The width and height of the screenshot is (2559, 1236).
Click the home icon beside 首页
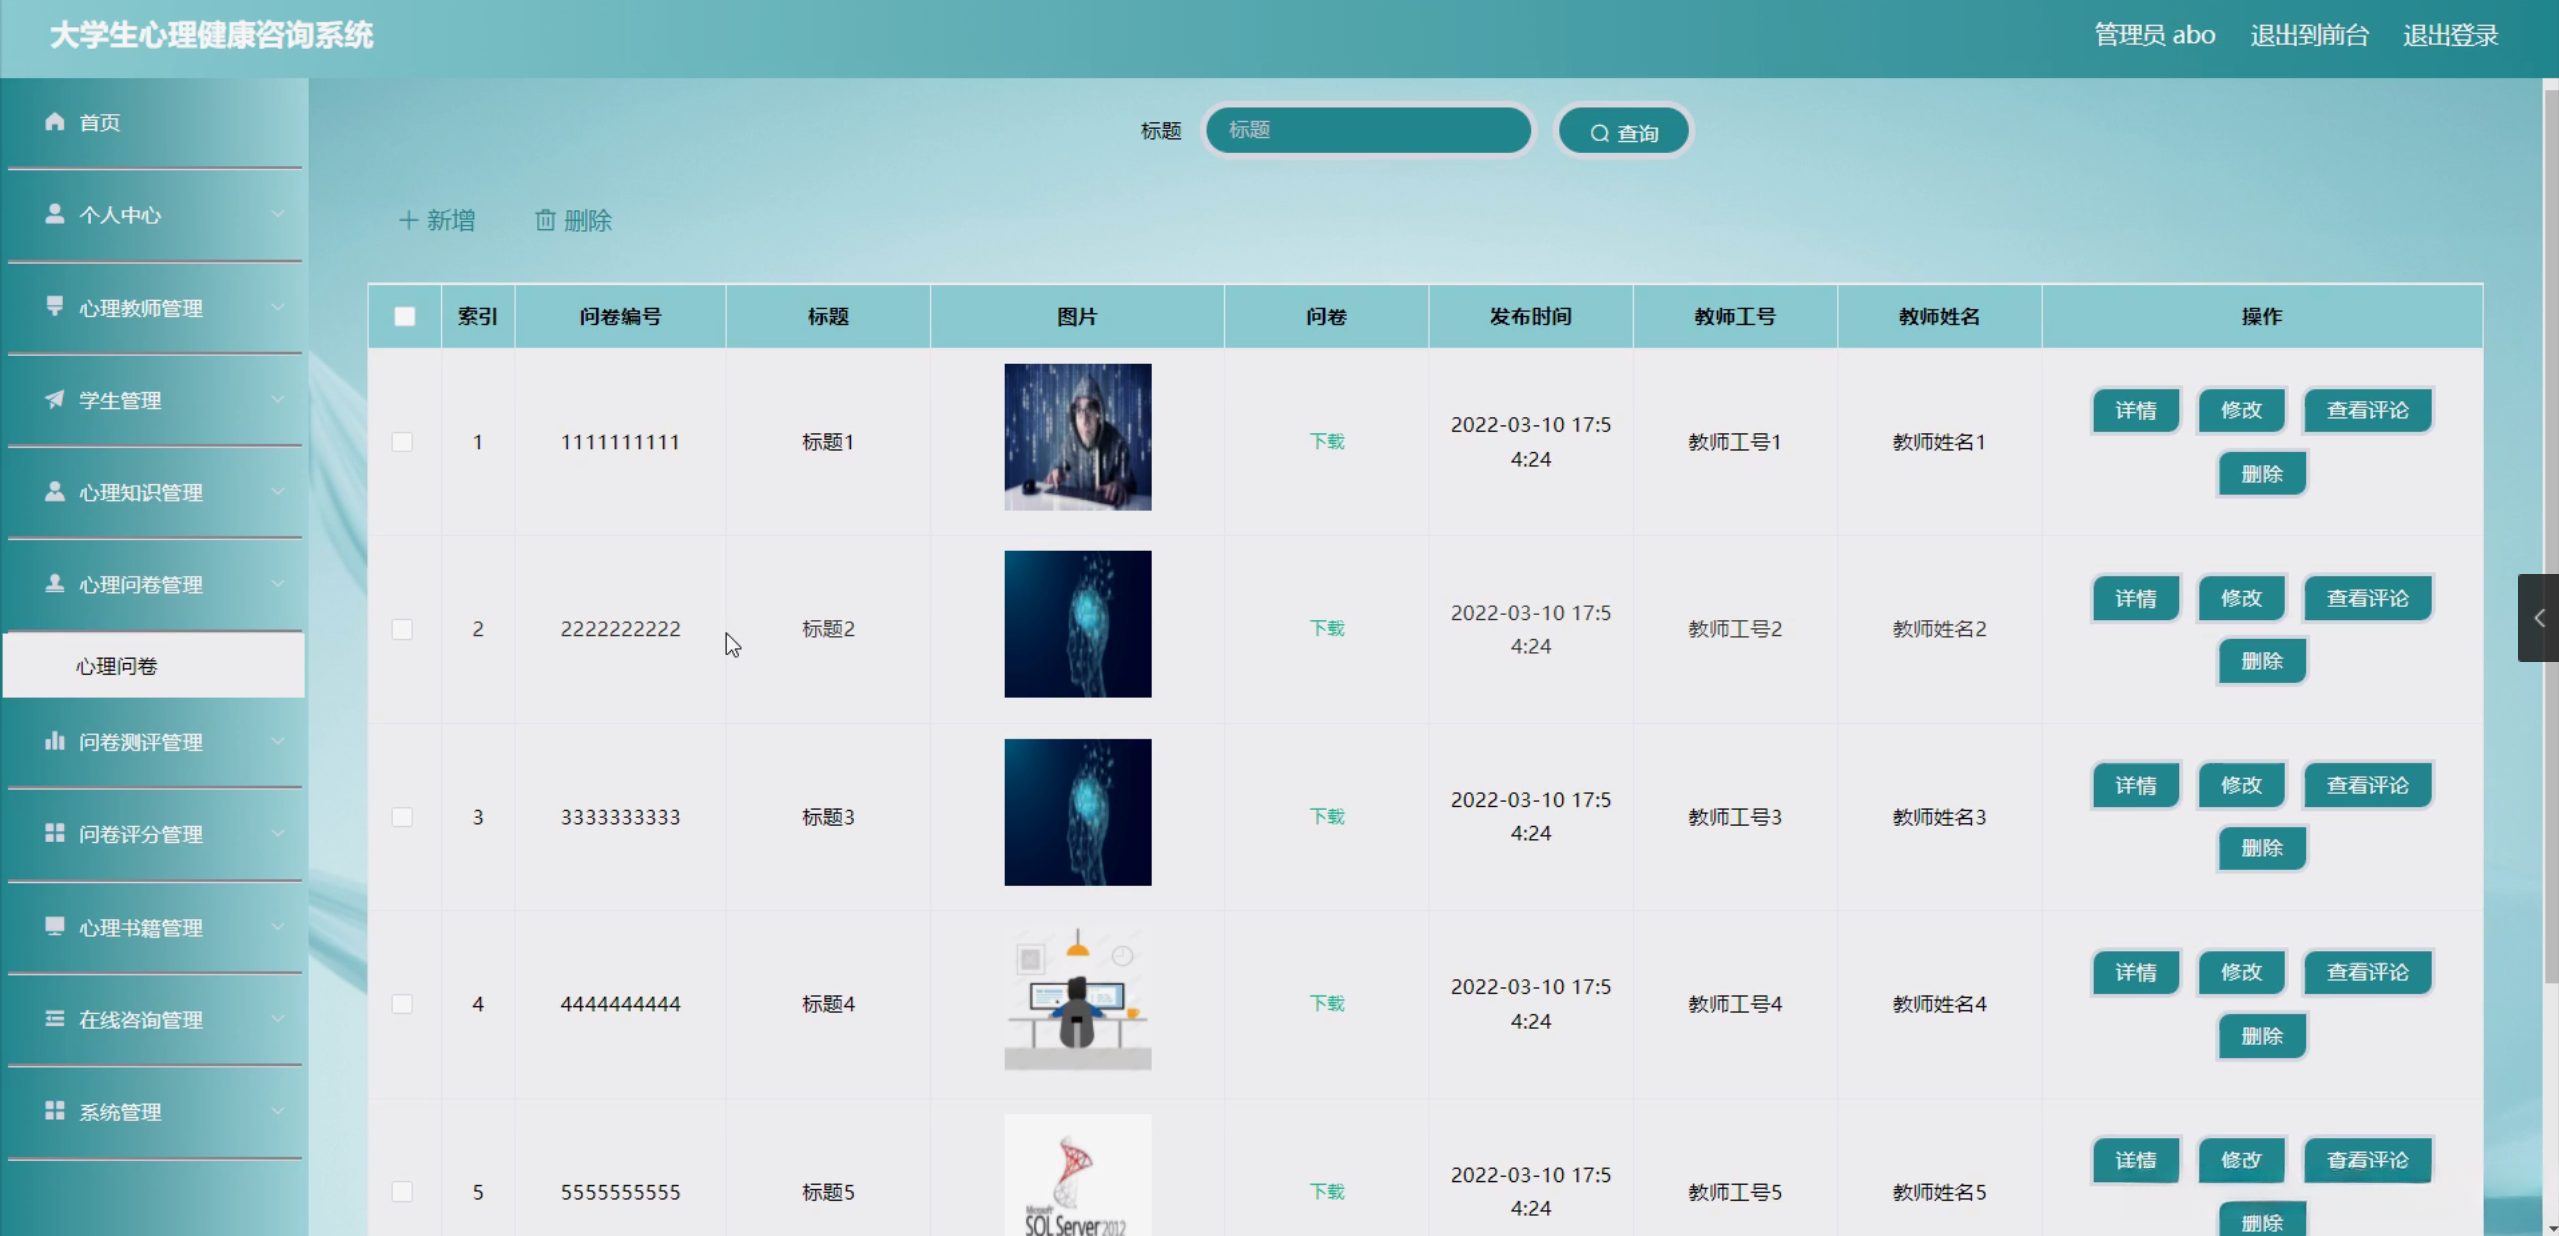pyautogui.click(x=55, y=122)
